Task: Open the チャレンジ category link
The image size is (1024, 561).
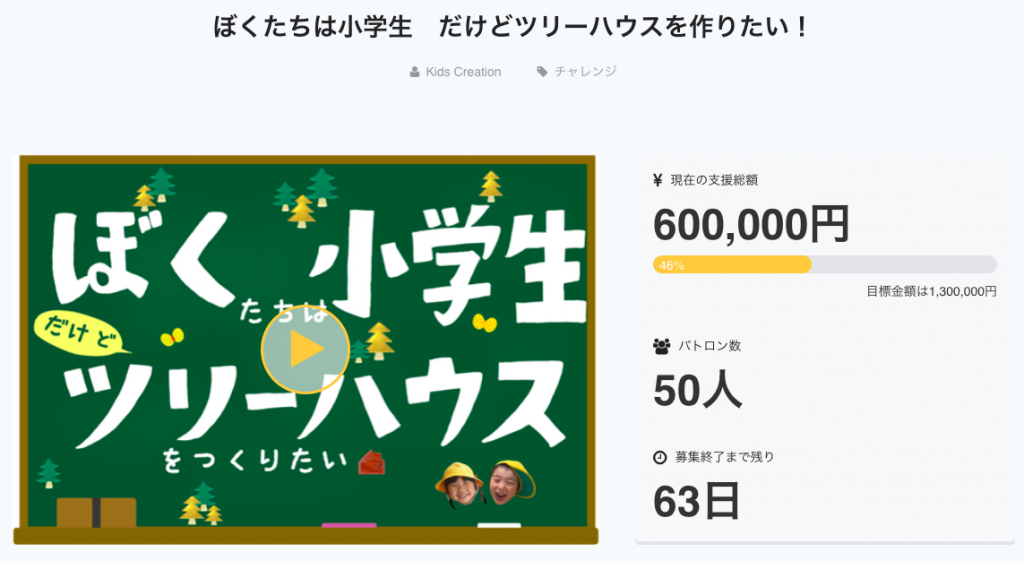Action: (586, 72)
